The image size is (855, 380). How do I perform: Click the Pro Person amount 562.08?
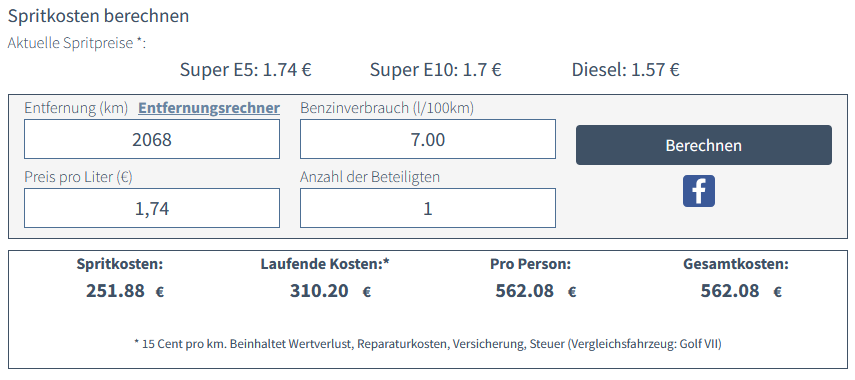[525, 291]
